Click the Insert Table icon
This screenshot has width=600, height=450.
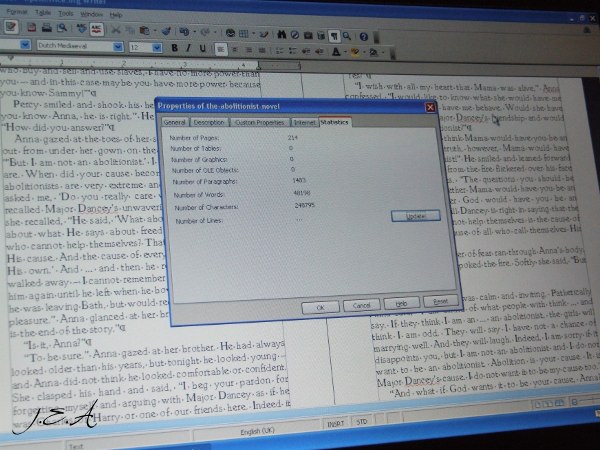pos(244,33)
